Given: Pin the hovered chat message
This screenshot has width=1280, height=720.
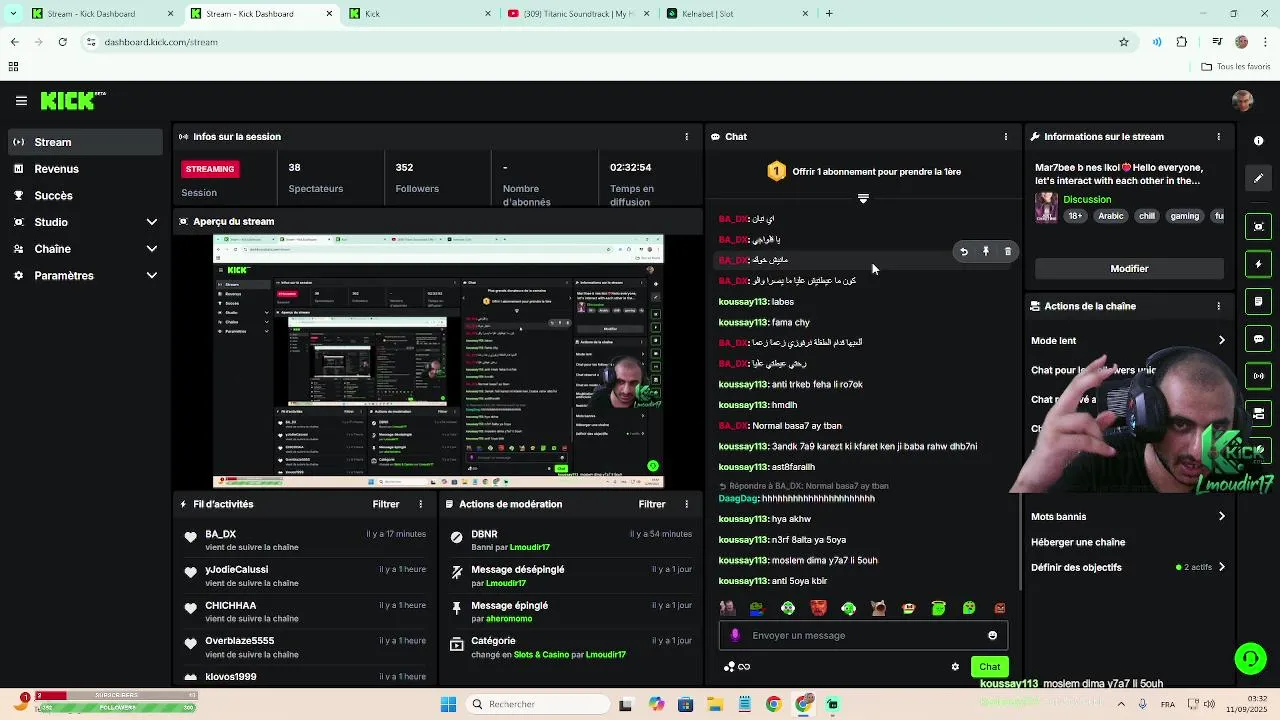Looking at the screenshot, I should click(x=986, y=252).
